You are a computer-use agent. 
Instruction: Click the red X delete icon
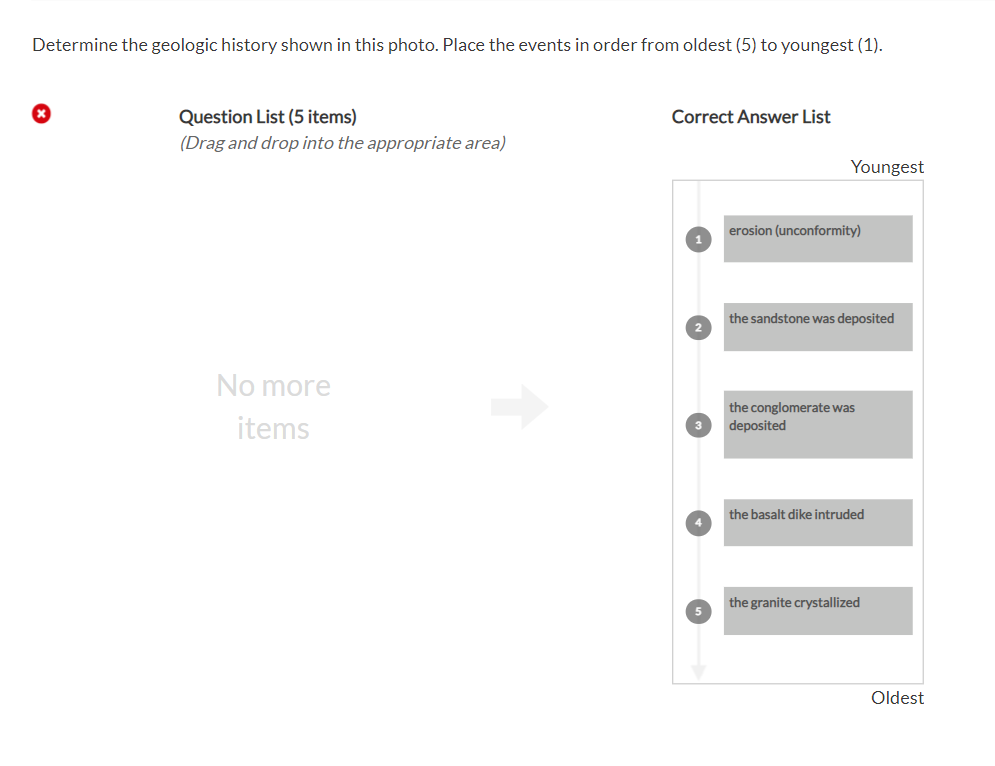(41, 114)
